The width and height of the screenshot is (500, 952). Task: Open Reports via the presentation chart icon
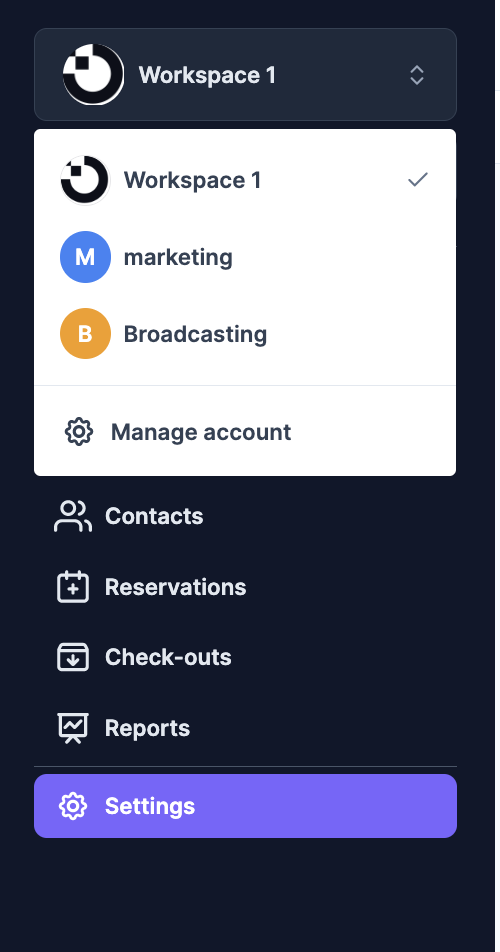pos(73,728)
